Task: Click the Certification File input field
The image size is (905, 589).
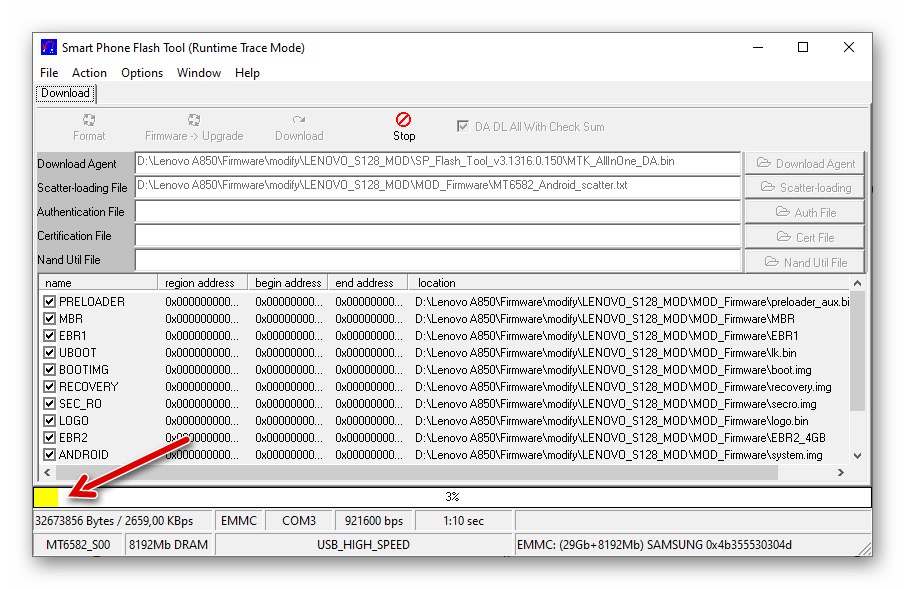Action: tap(437, 236)
